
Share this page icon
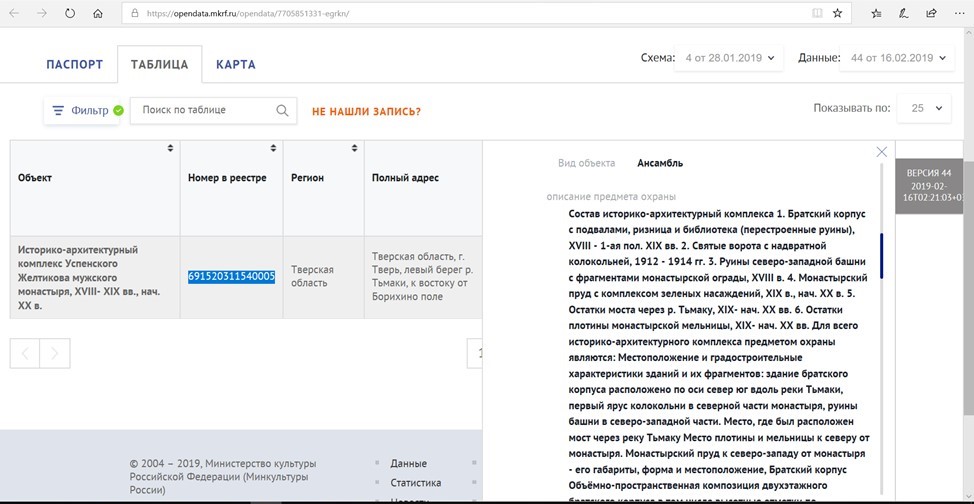pos(931,13)
